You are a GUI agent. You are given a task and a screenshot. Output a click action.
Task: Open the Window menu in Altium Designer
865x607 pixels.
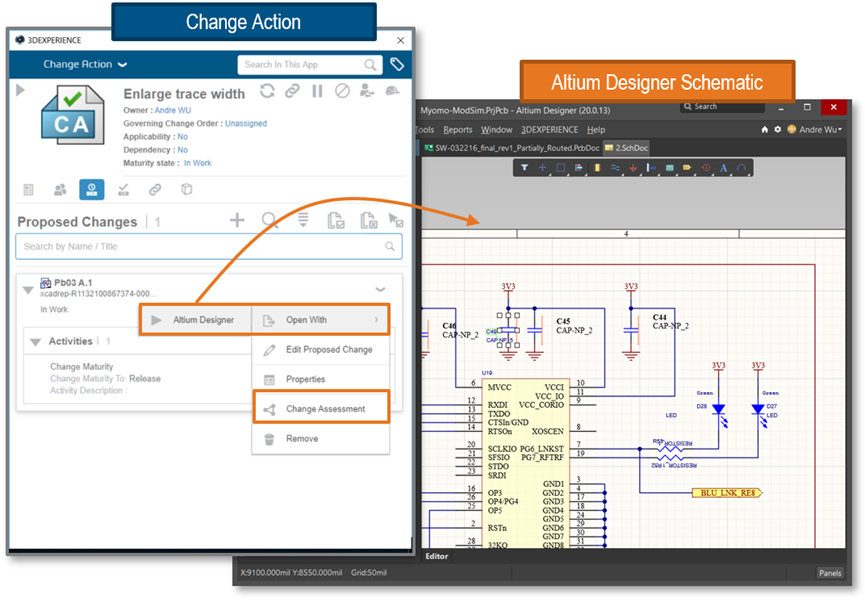496,130
